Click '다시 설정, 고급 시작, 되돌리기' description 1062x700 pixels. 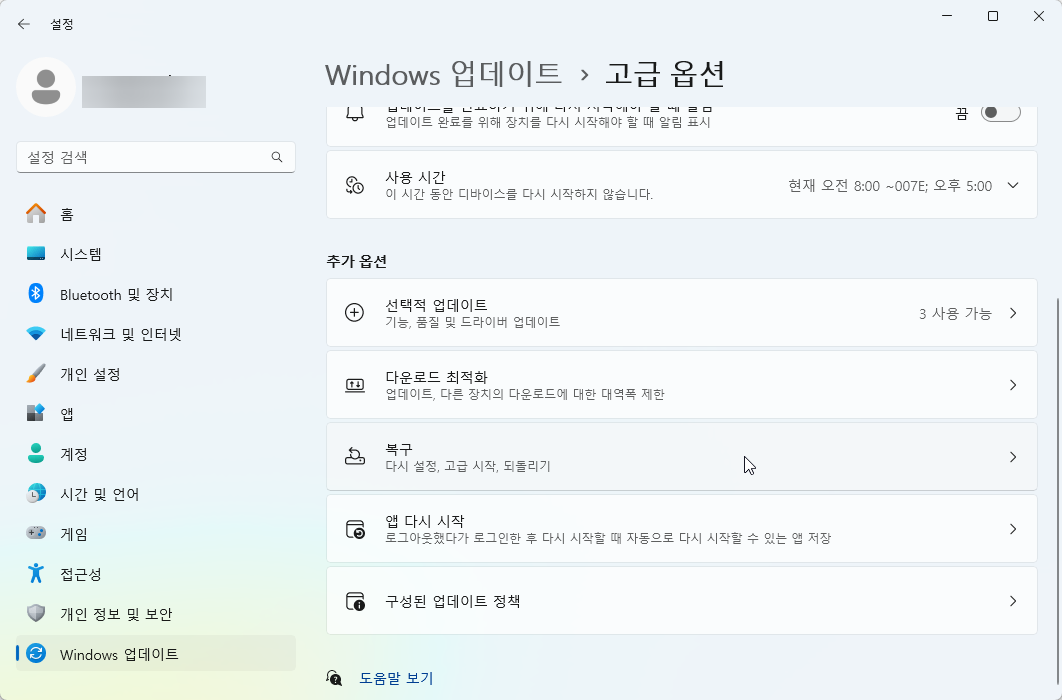467,466
